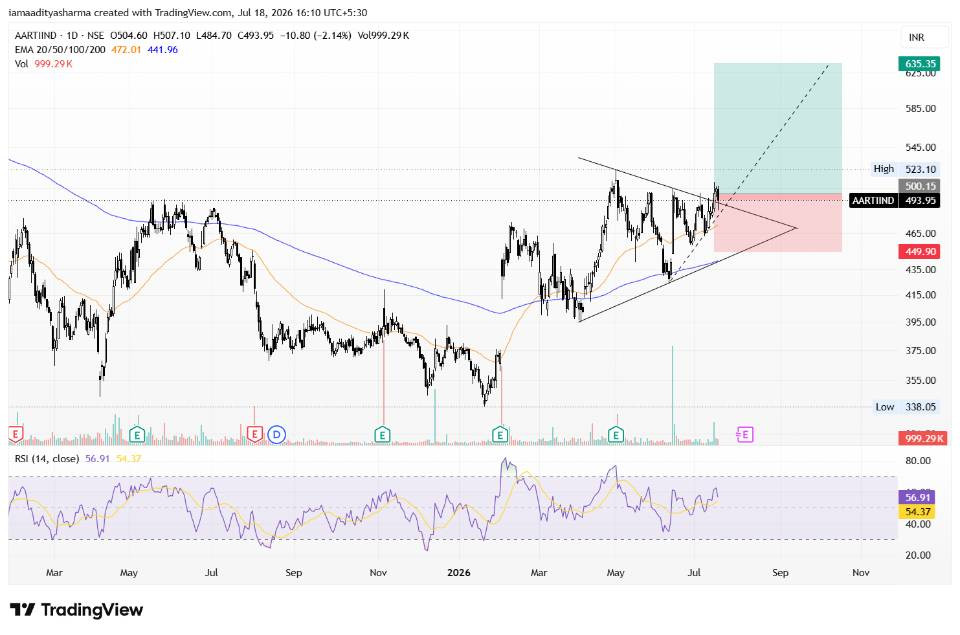Image resolution: width=960 pixels, height=635 pixels.
Task: Click the AARTIIND · 1D · NSE symbol title
Action: click(59, 36)
